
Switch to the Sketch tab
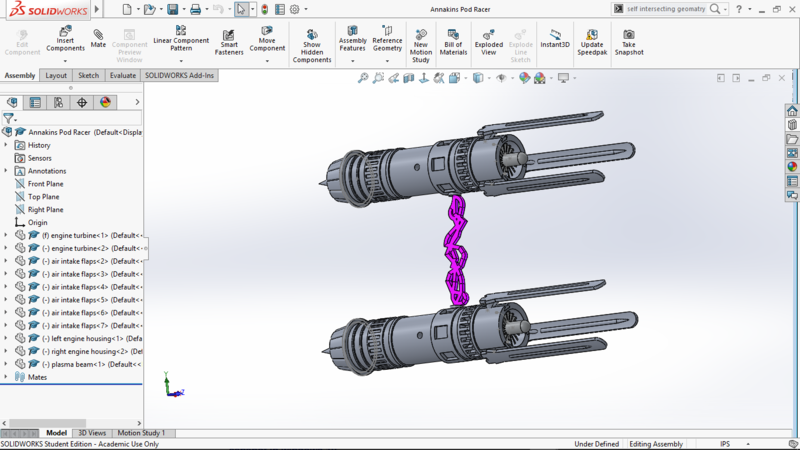tap(88, 76)
